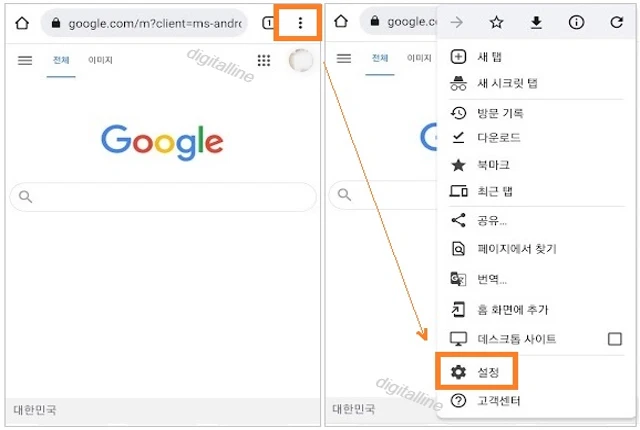Click the add to home screen icon

(458, 310)
